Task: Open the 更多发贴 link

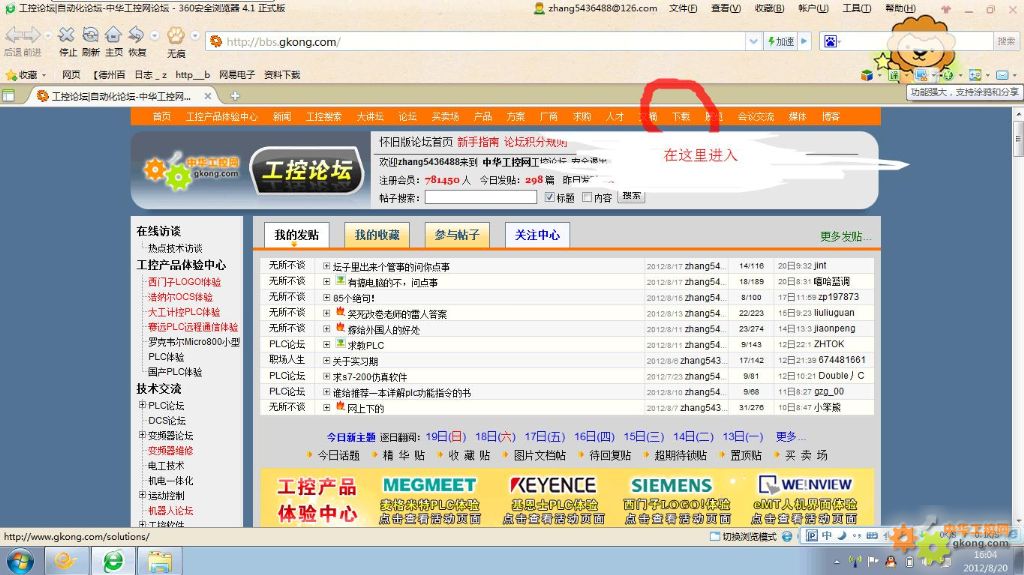Action: point(846,237)
